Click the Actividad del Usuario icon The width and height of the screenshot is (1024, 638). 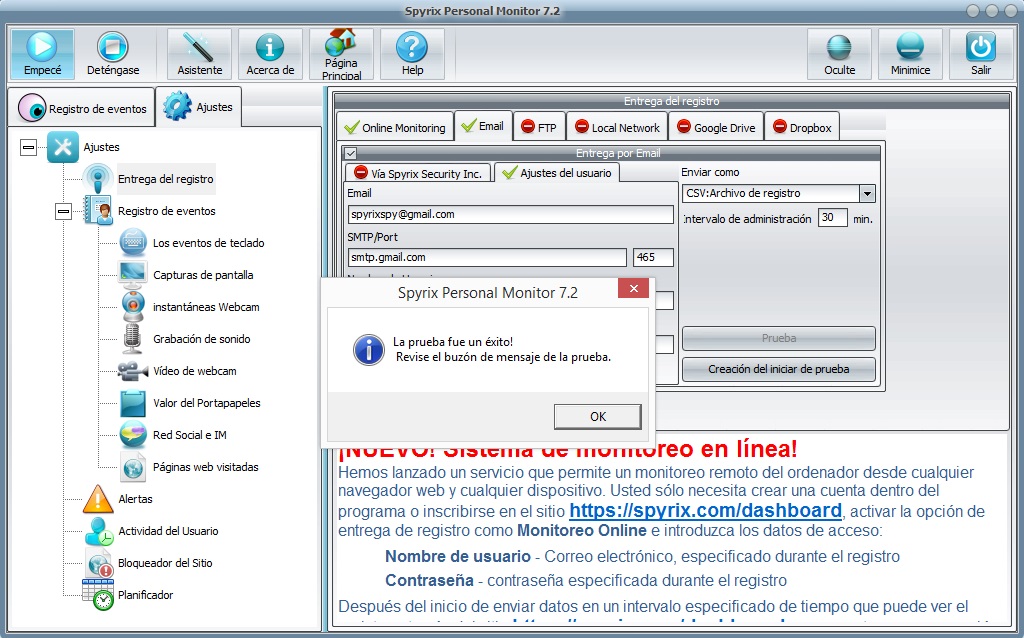[99, 531]
